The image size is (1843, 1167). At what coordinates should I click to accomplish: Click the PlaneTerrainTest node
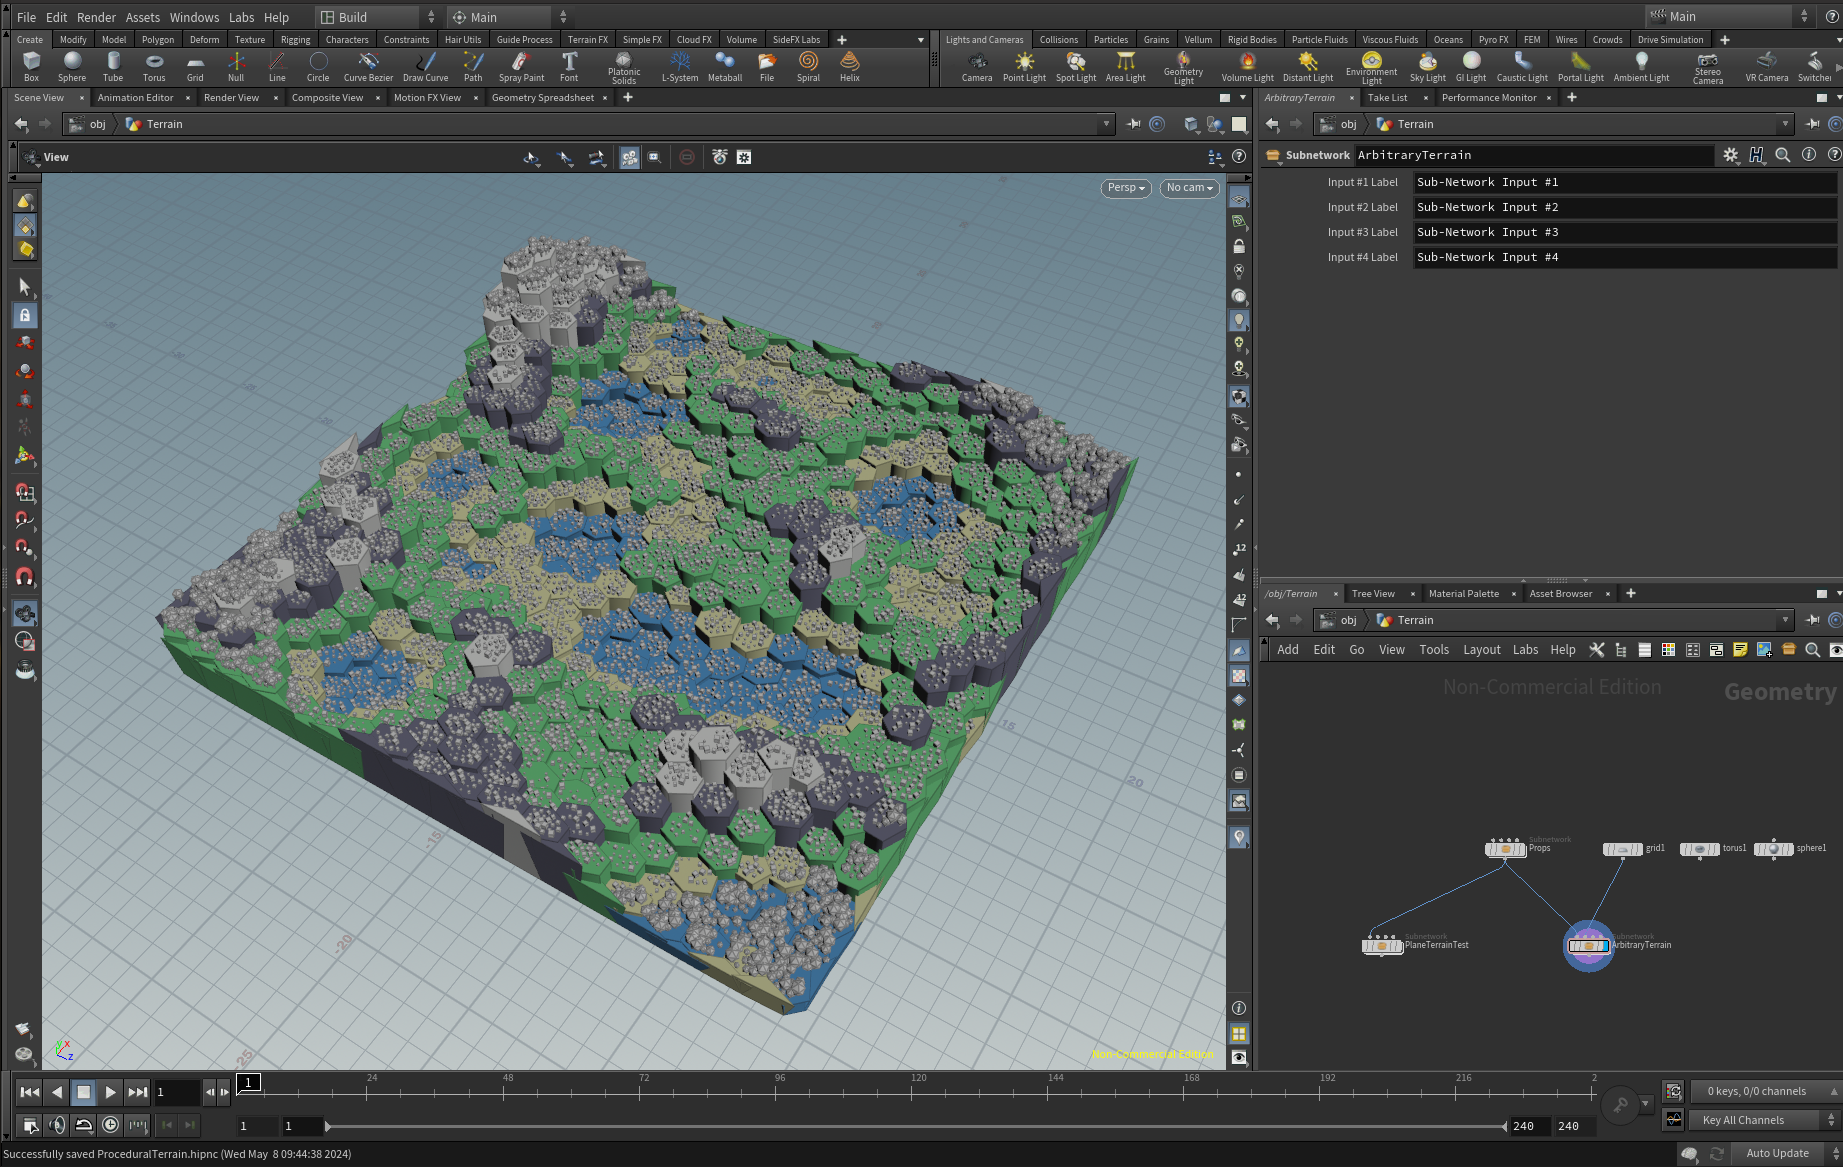(x=1382, y=946)
